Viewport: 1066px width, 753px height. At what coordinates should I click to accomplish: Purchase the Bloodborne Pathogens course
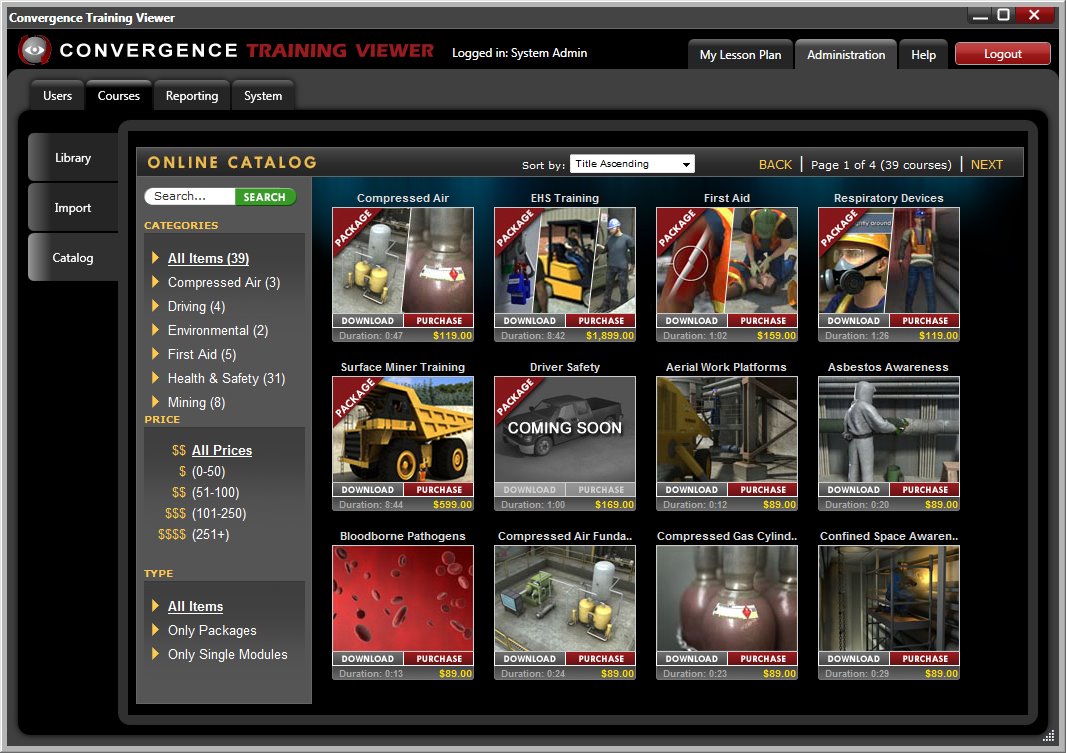(439, 659)
